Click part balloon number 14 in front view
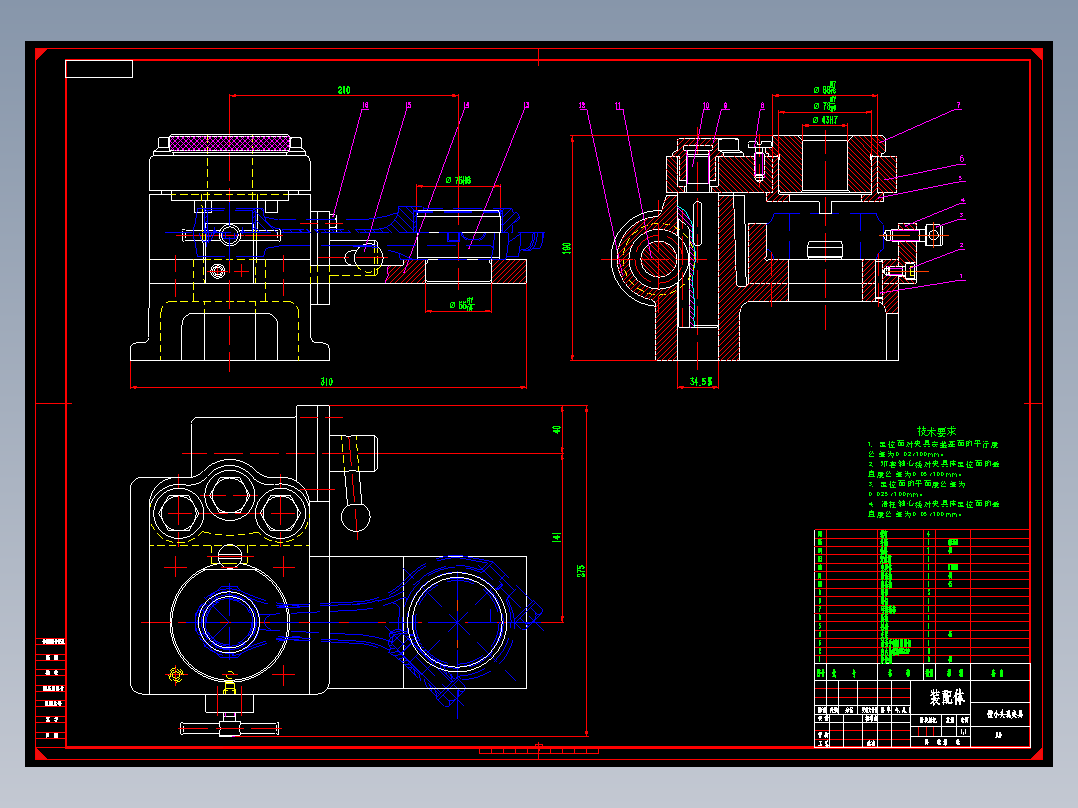Screen dimensions: 1078x808 [x=466, y=106]
